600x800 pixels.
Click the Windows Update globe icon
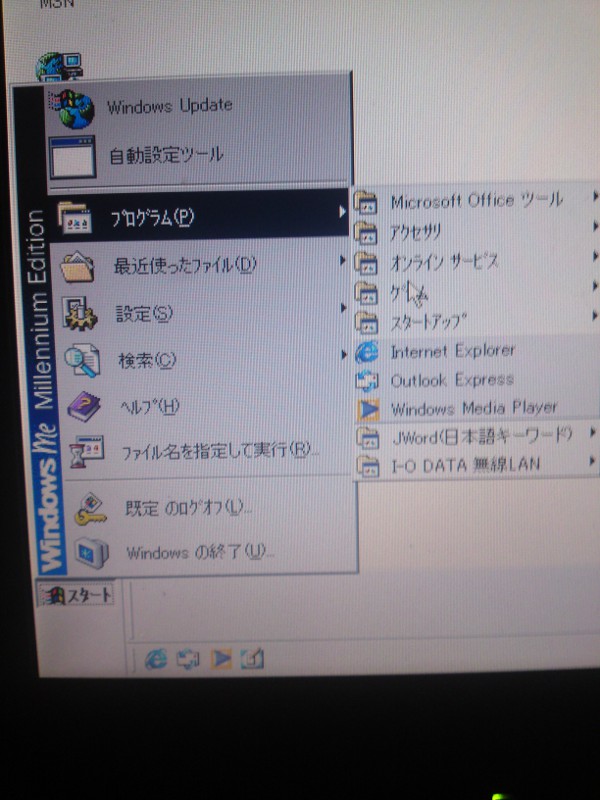(72, 108)
